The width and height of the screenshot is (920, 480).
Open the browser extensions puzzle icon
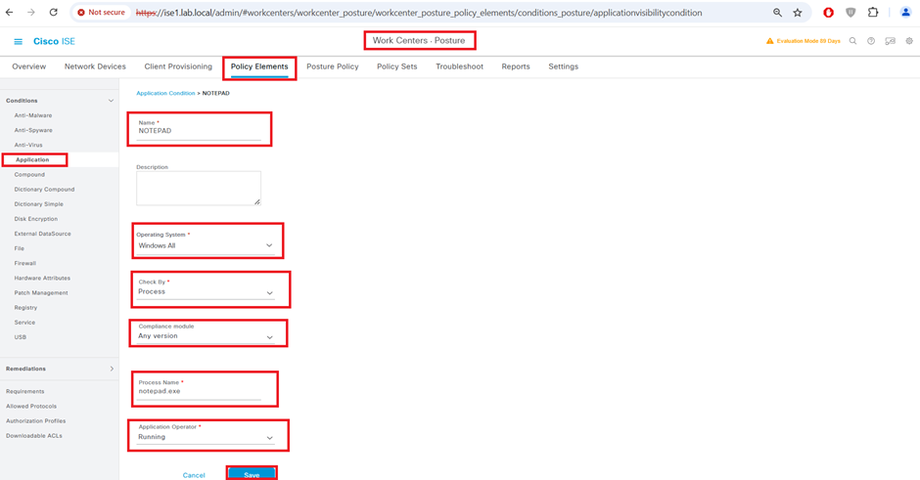(873, 12)
